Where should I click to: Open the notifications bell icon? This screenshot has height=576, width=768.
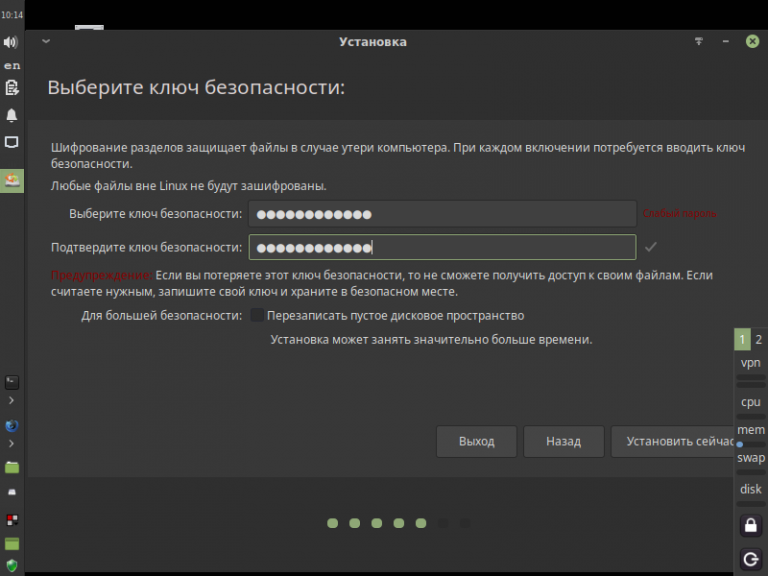[x=11, y=115]
